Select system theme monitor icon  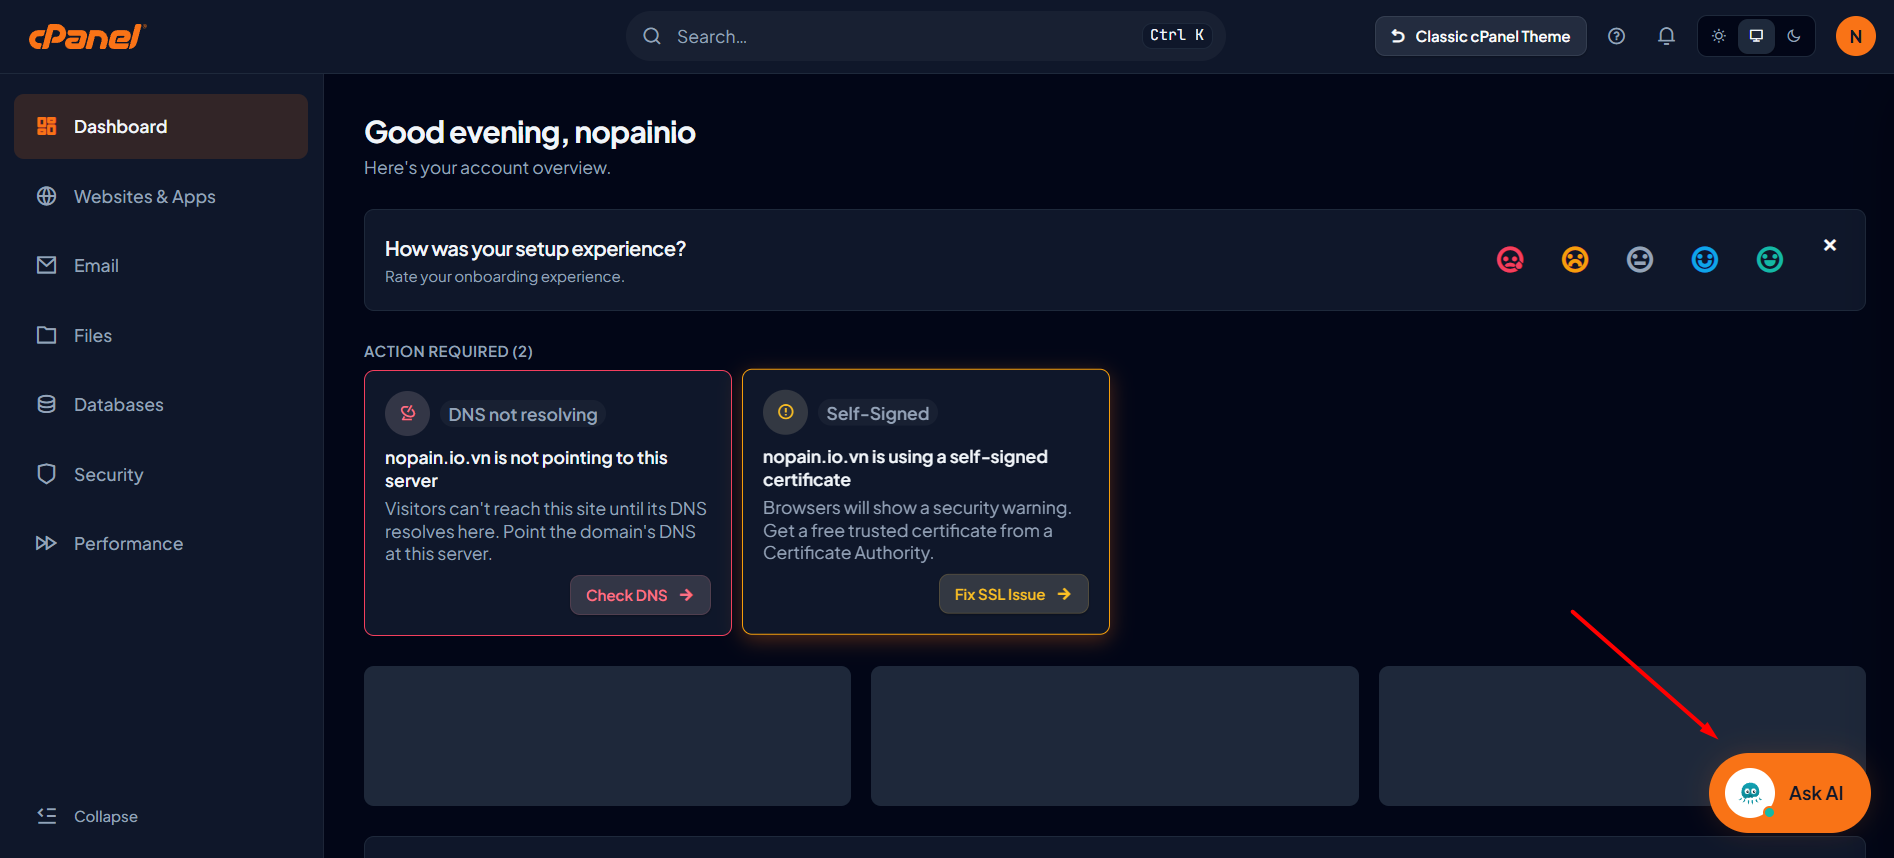tap(1756, 36)
